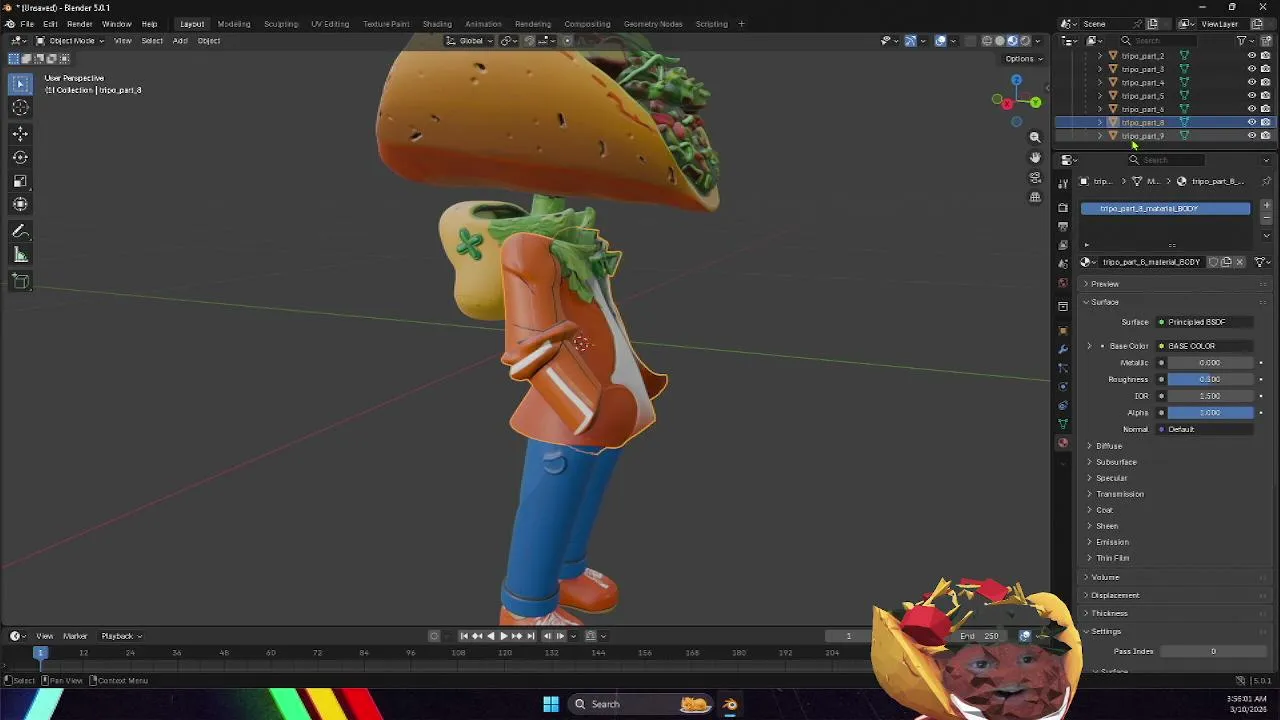Add a material slot with plus
Image resolution: width=1280 pixels, height=720 pixels.
point(1267,205)
